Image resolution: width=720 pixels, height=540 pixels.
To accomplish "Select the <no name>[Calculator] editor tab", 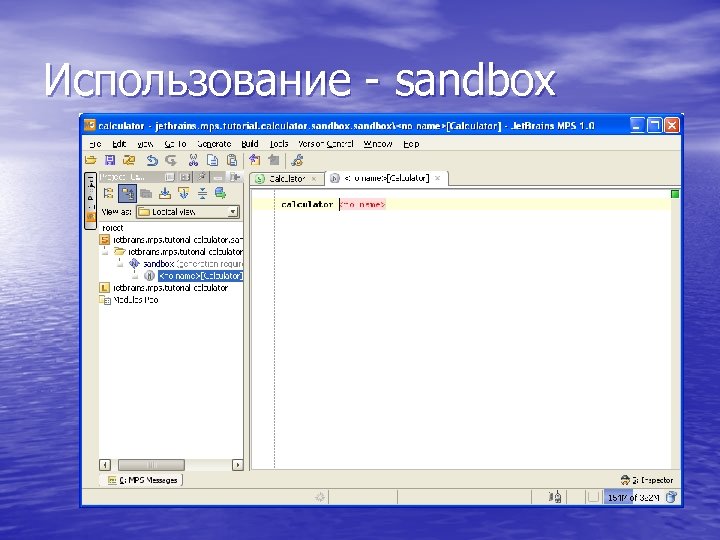I will (385, 178).
